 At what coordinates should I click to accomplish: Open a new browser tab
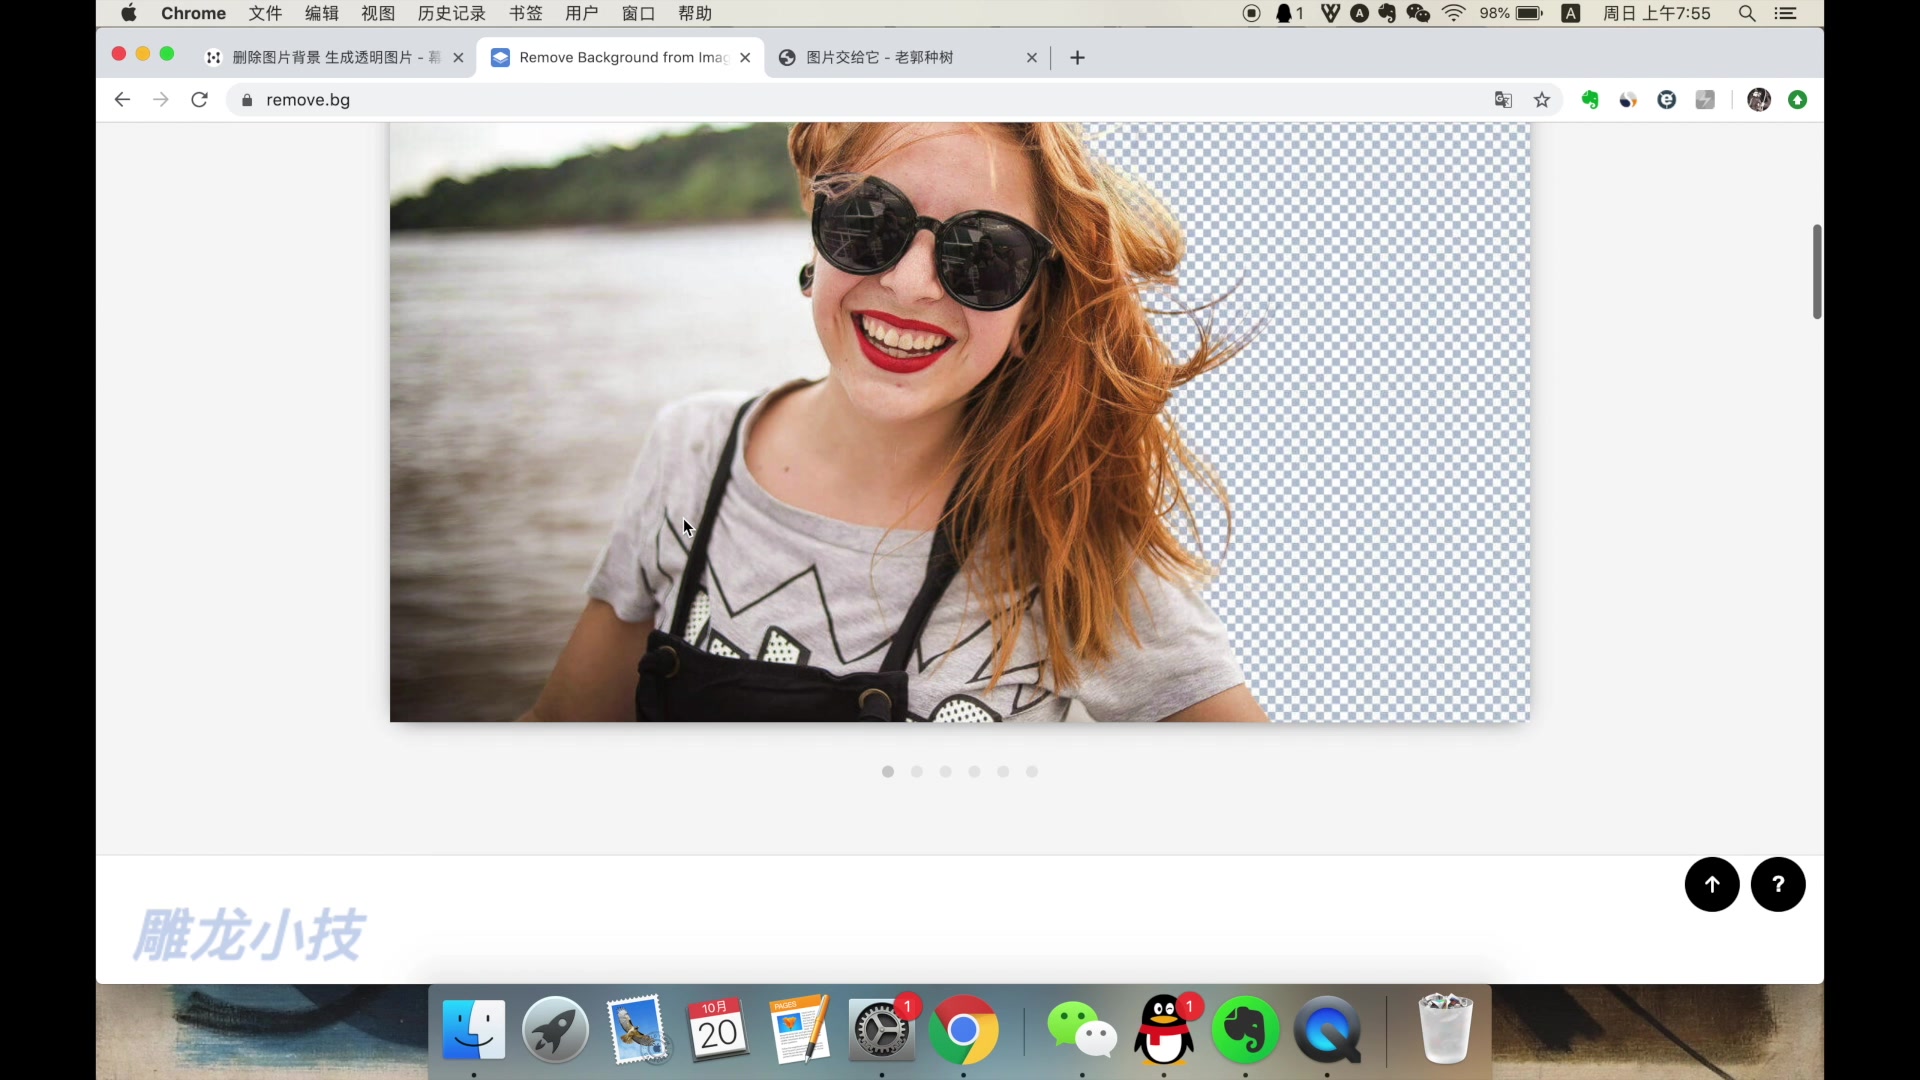[x=1077, y=58]
